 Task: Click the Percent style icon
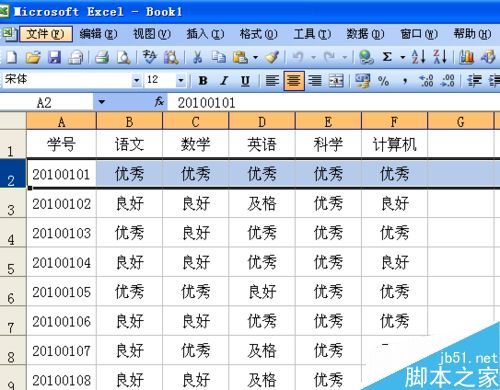pos(383,81)
